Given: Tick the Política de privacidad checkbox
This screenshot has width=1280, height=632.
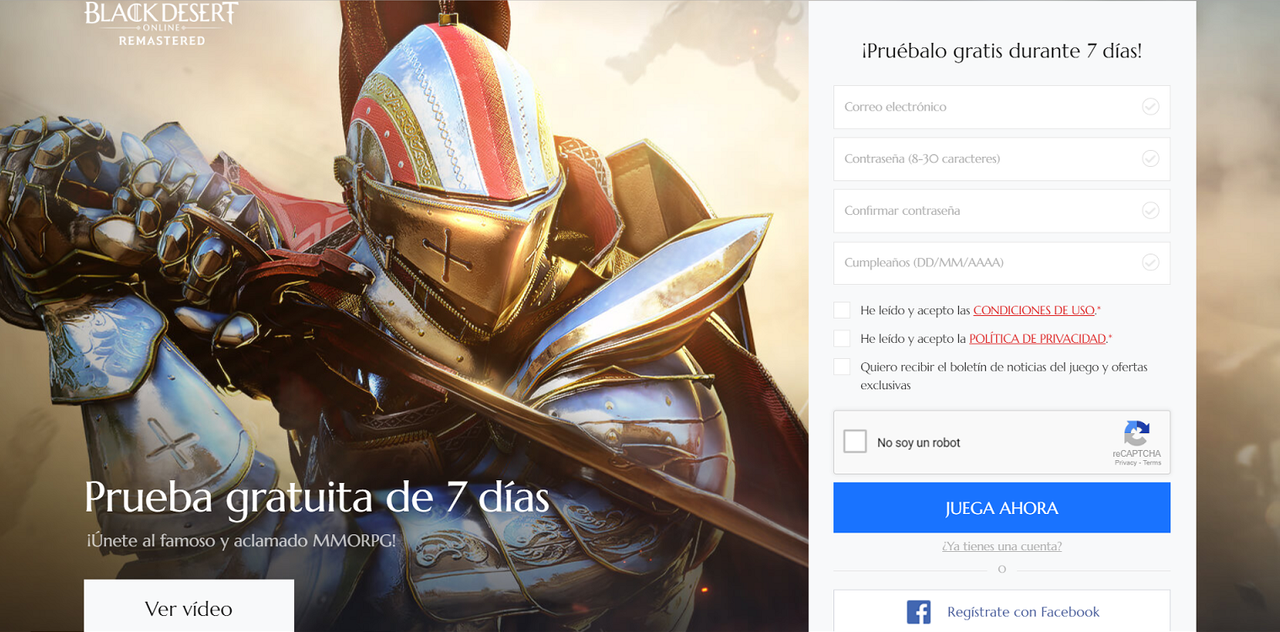Looking at the screenshot, I should pos(842,338).
